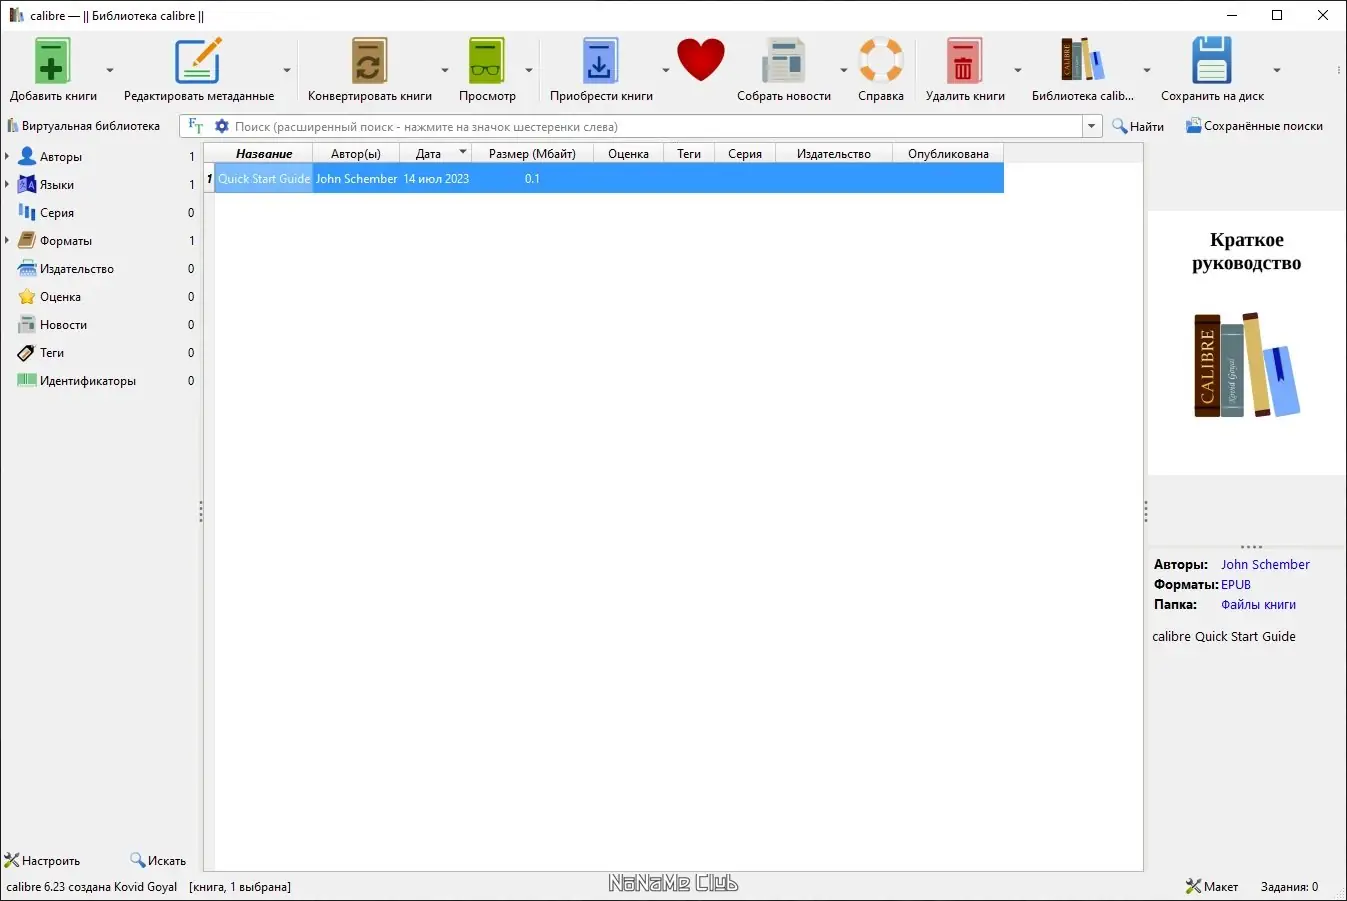
Task: Open the Справка lifebuoy help icon
Action: [x=881, y=61]
